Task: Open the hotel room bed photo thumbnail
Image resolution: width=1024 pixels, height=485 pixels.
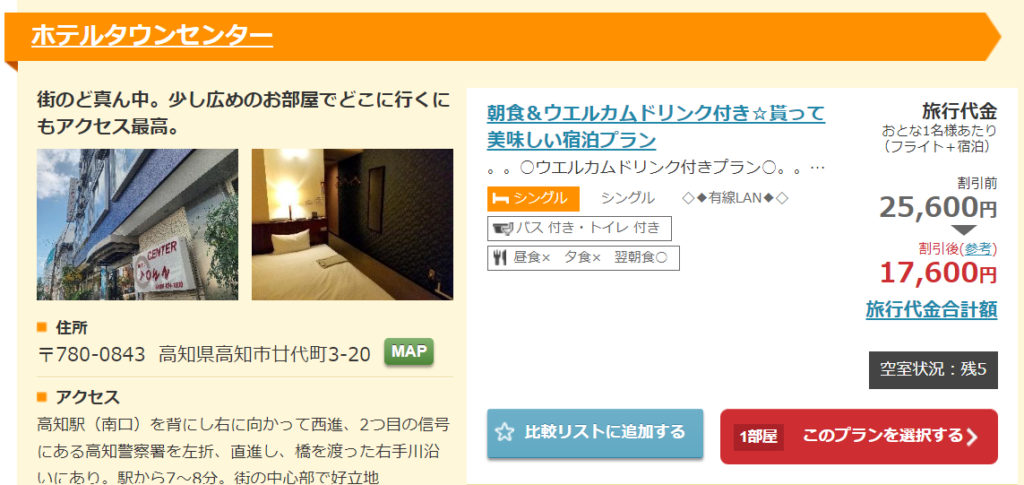Action: (x=352, y=225)
